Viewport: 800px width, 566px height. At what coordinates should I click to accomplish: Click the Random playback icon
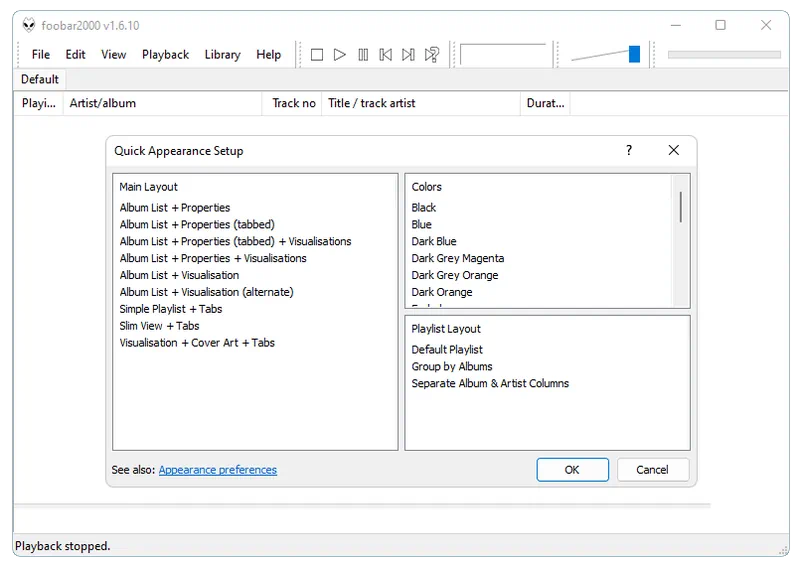(x=432, y=55)
